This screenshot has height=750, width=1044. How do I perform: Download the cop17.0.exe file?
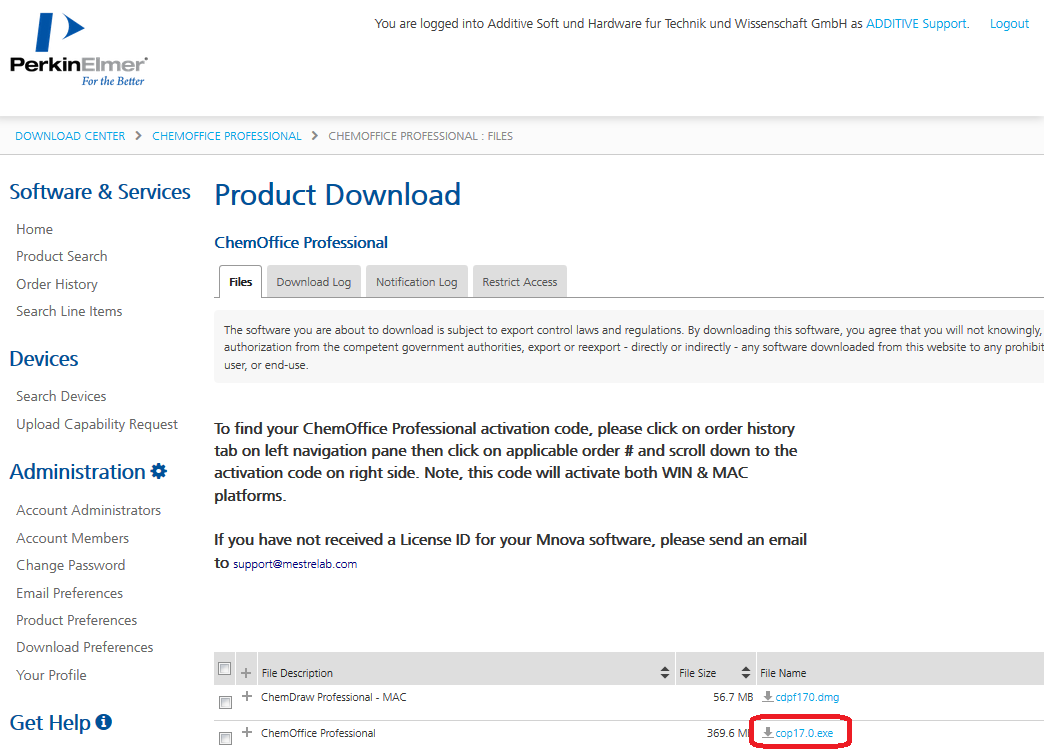coord(804,733)
